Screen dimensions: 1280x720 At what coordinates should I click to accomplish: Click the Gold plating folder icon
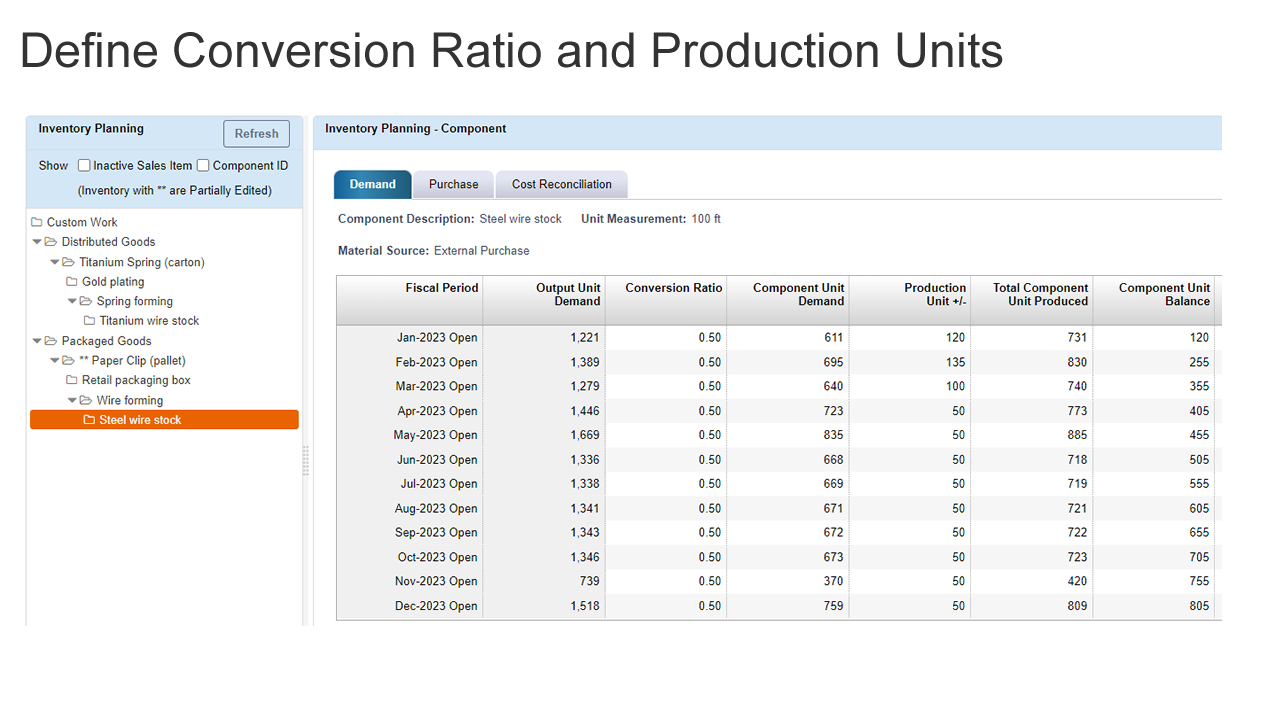[72, 282]
